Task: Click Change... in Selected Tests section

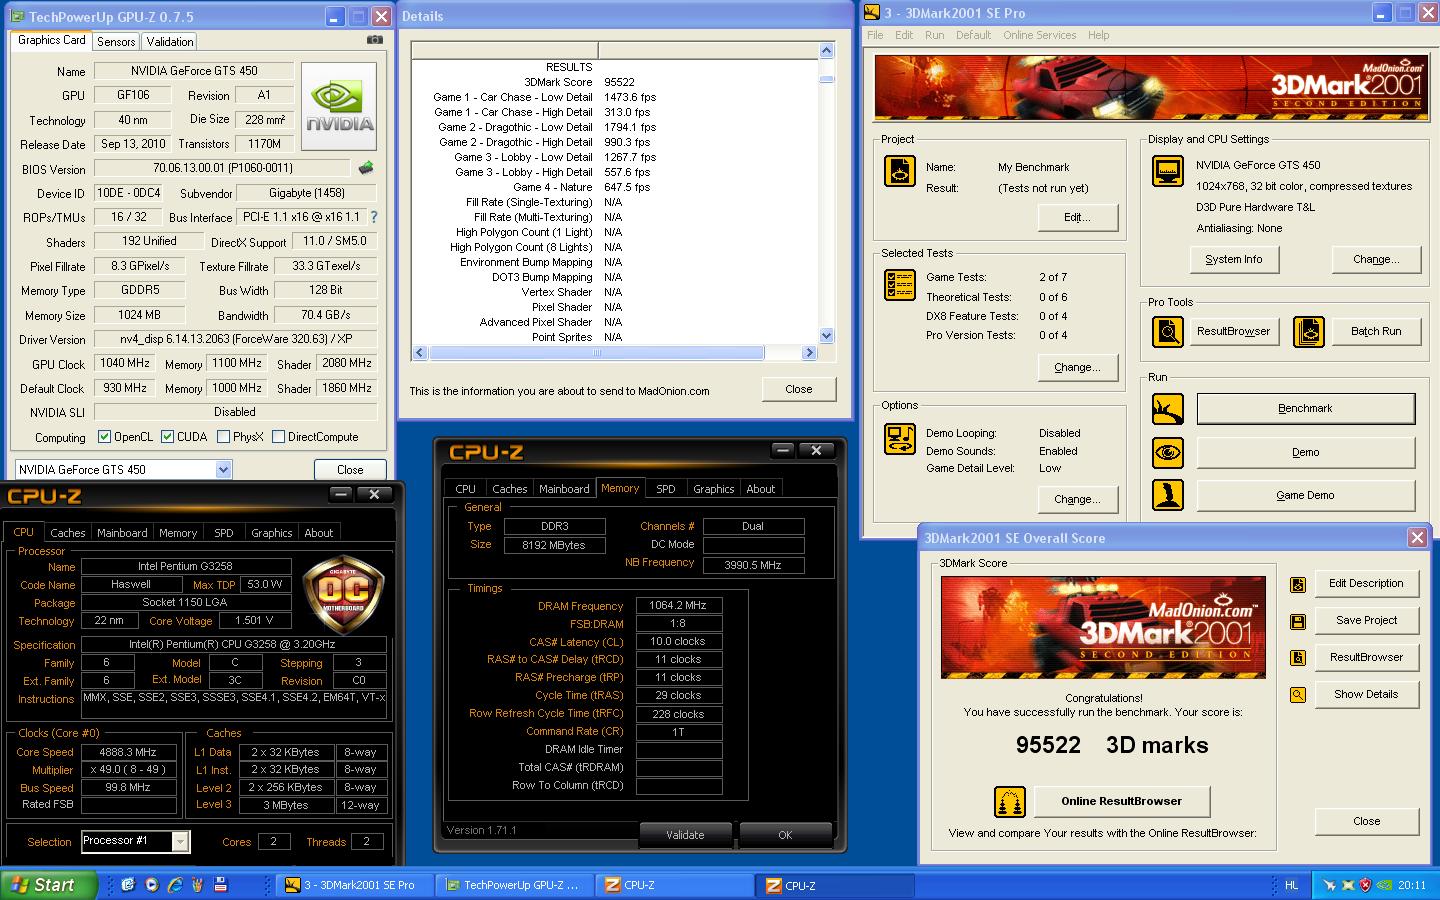Action: [1077, 368]
